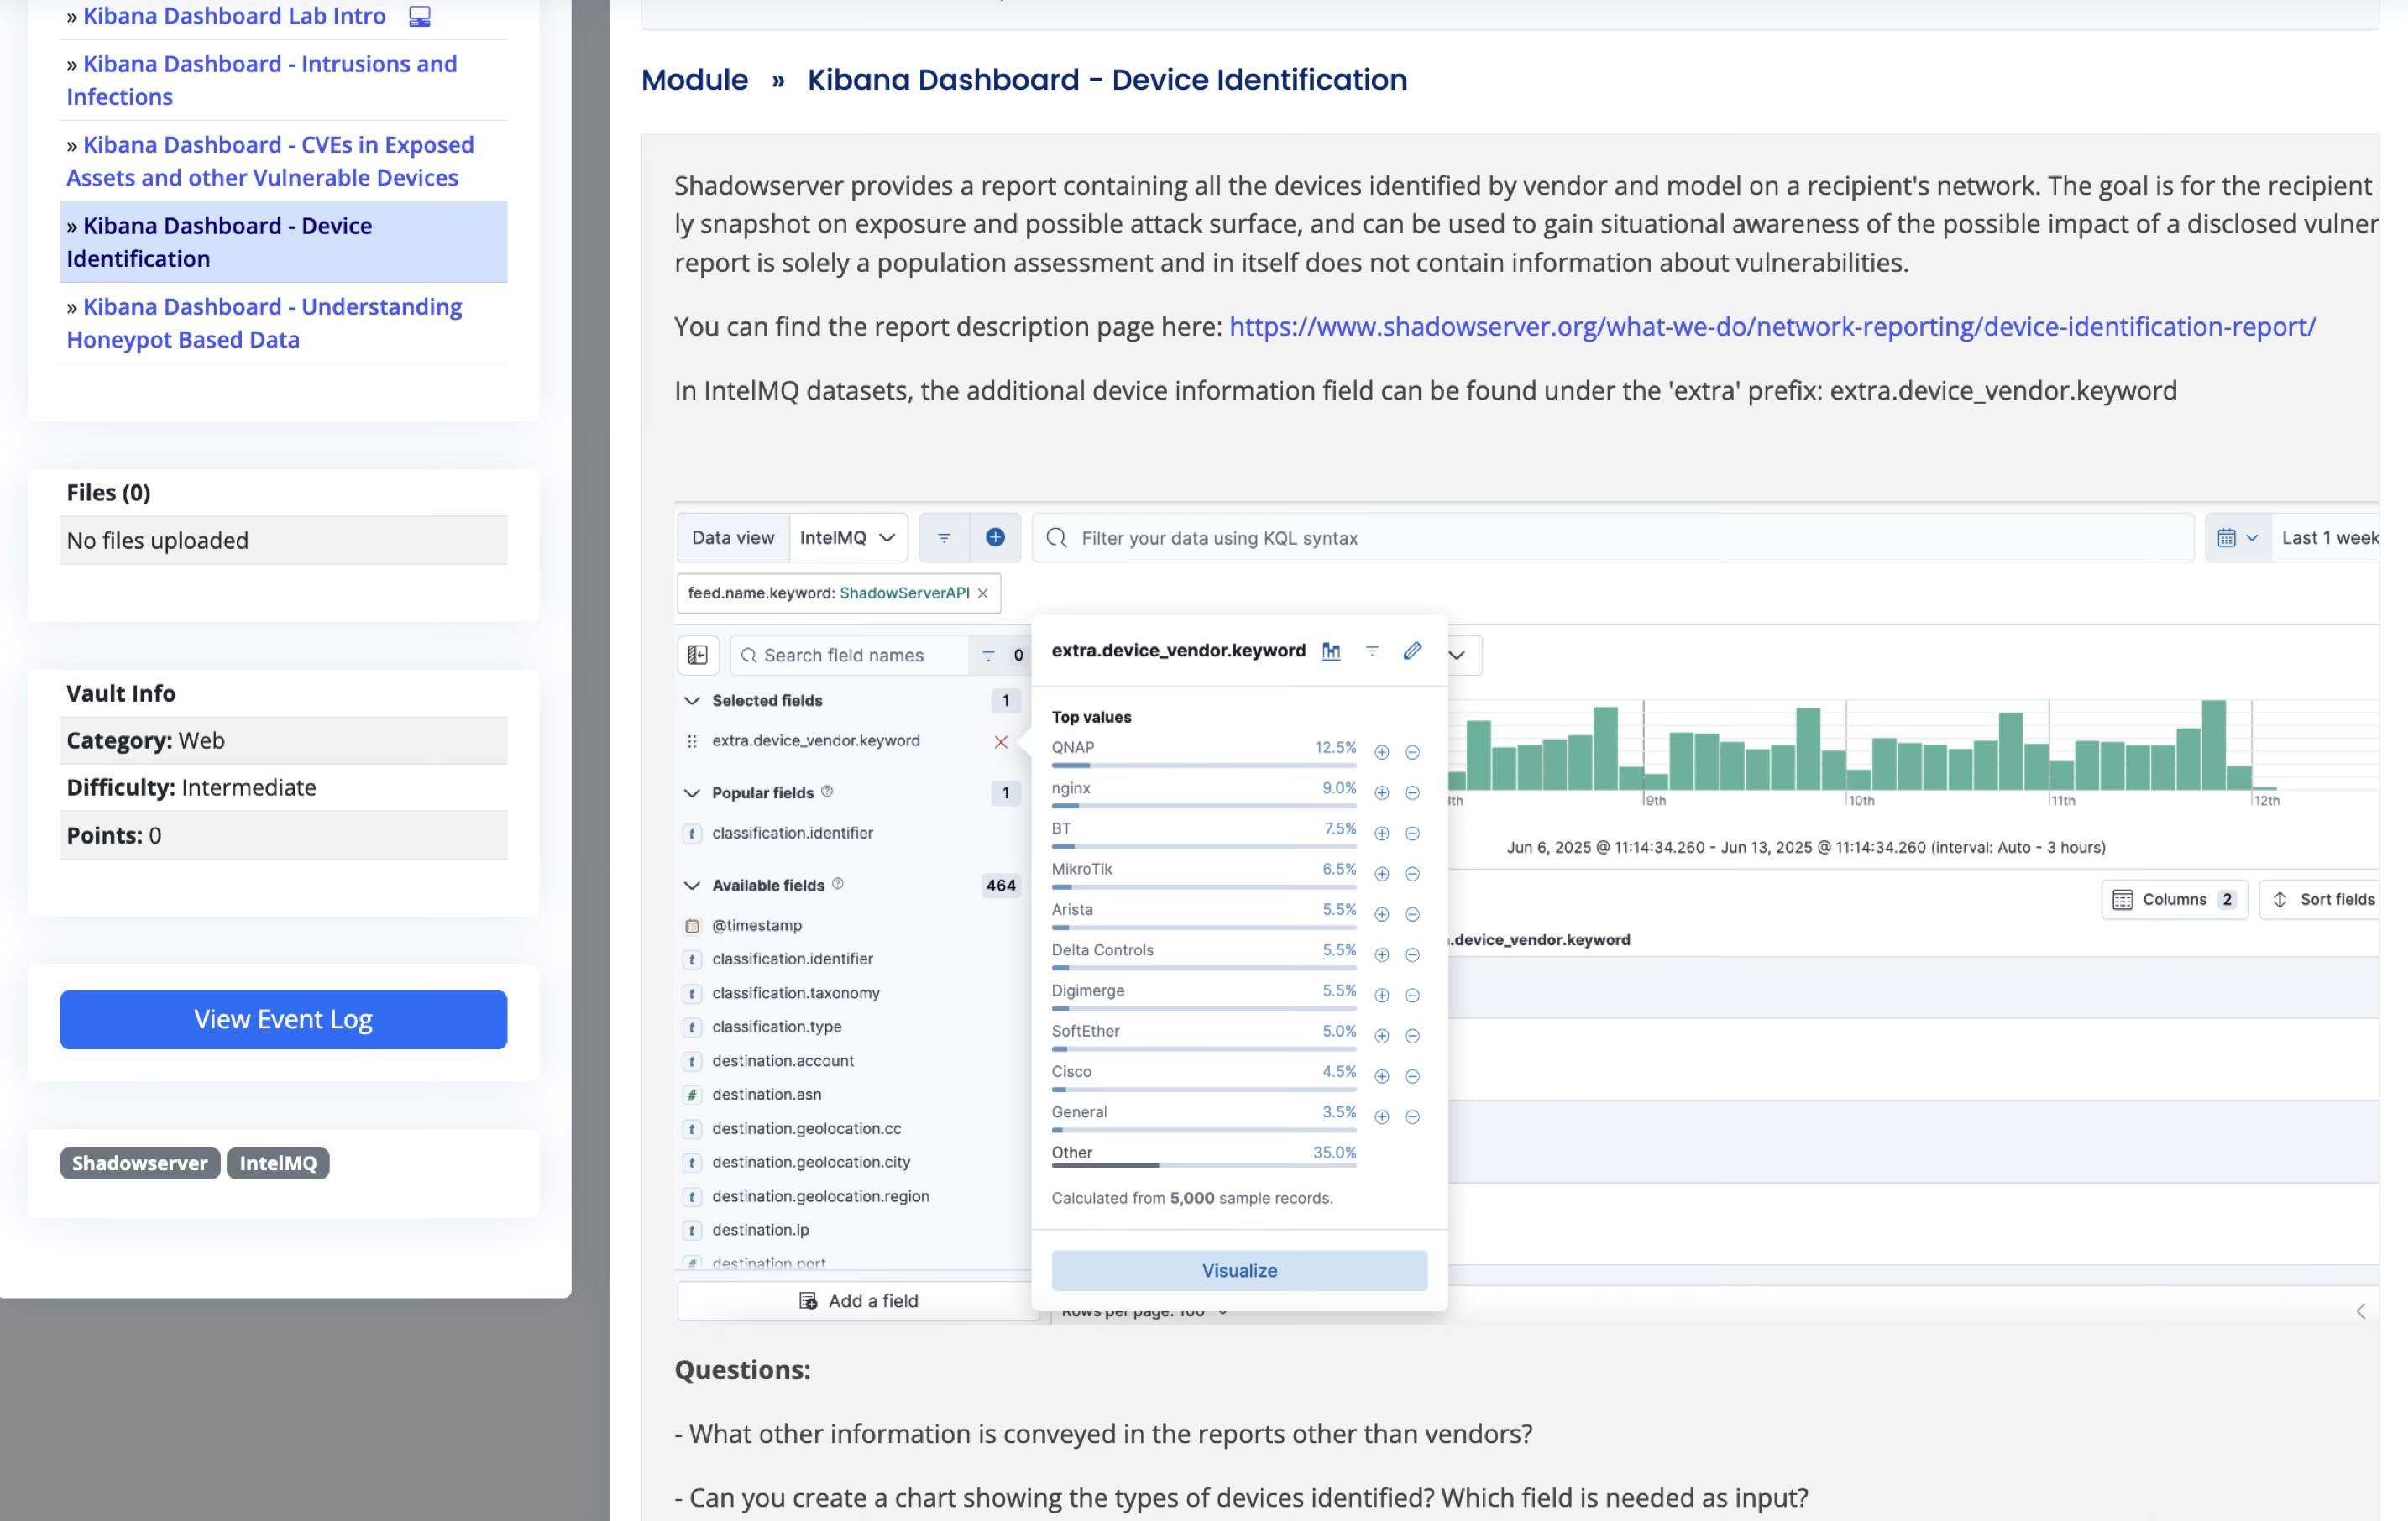
Task: Open Understanding Honeypot Based Data link
Action: (x=264, y=323)
